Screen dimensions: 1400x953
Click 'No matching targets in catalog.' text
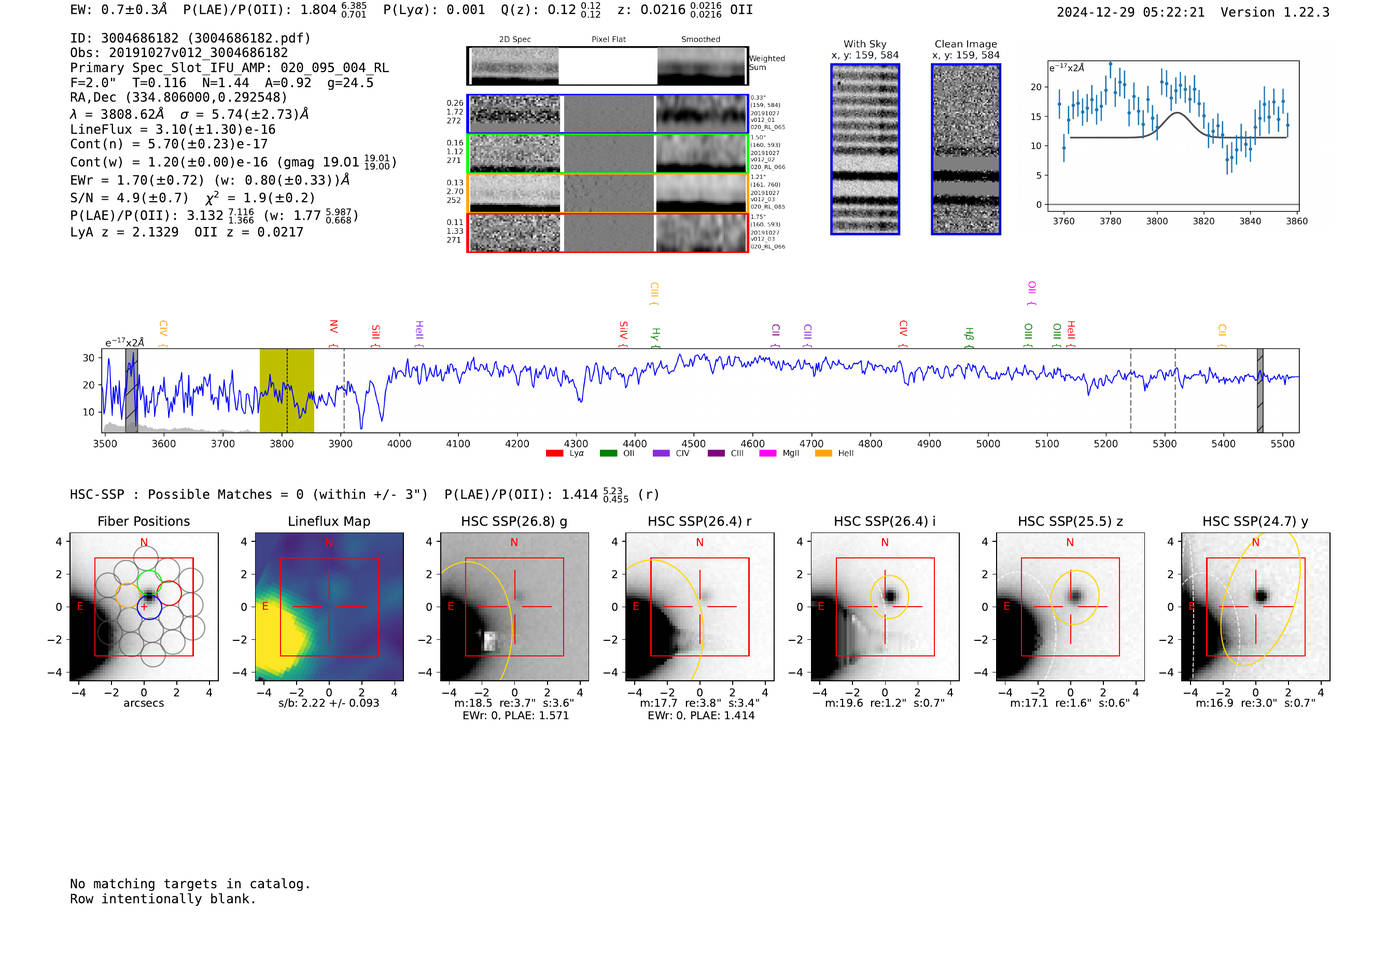click(x=190, y=884)
